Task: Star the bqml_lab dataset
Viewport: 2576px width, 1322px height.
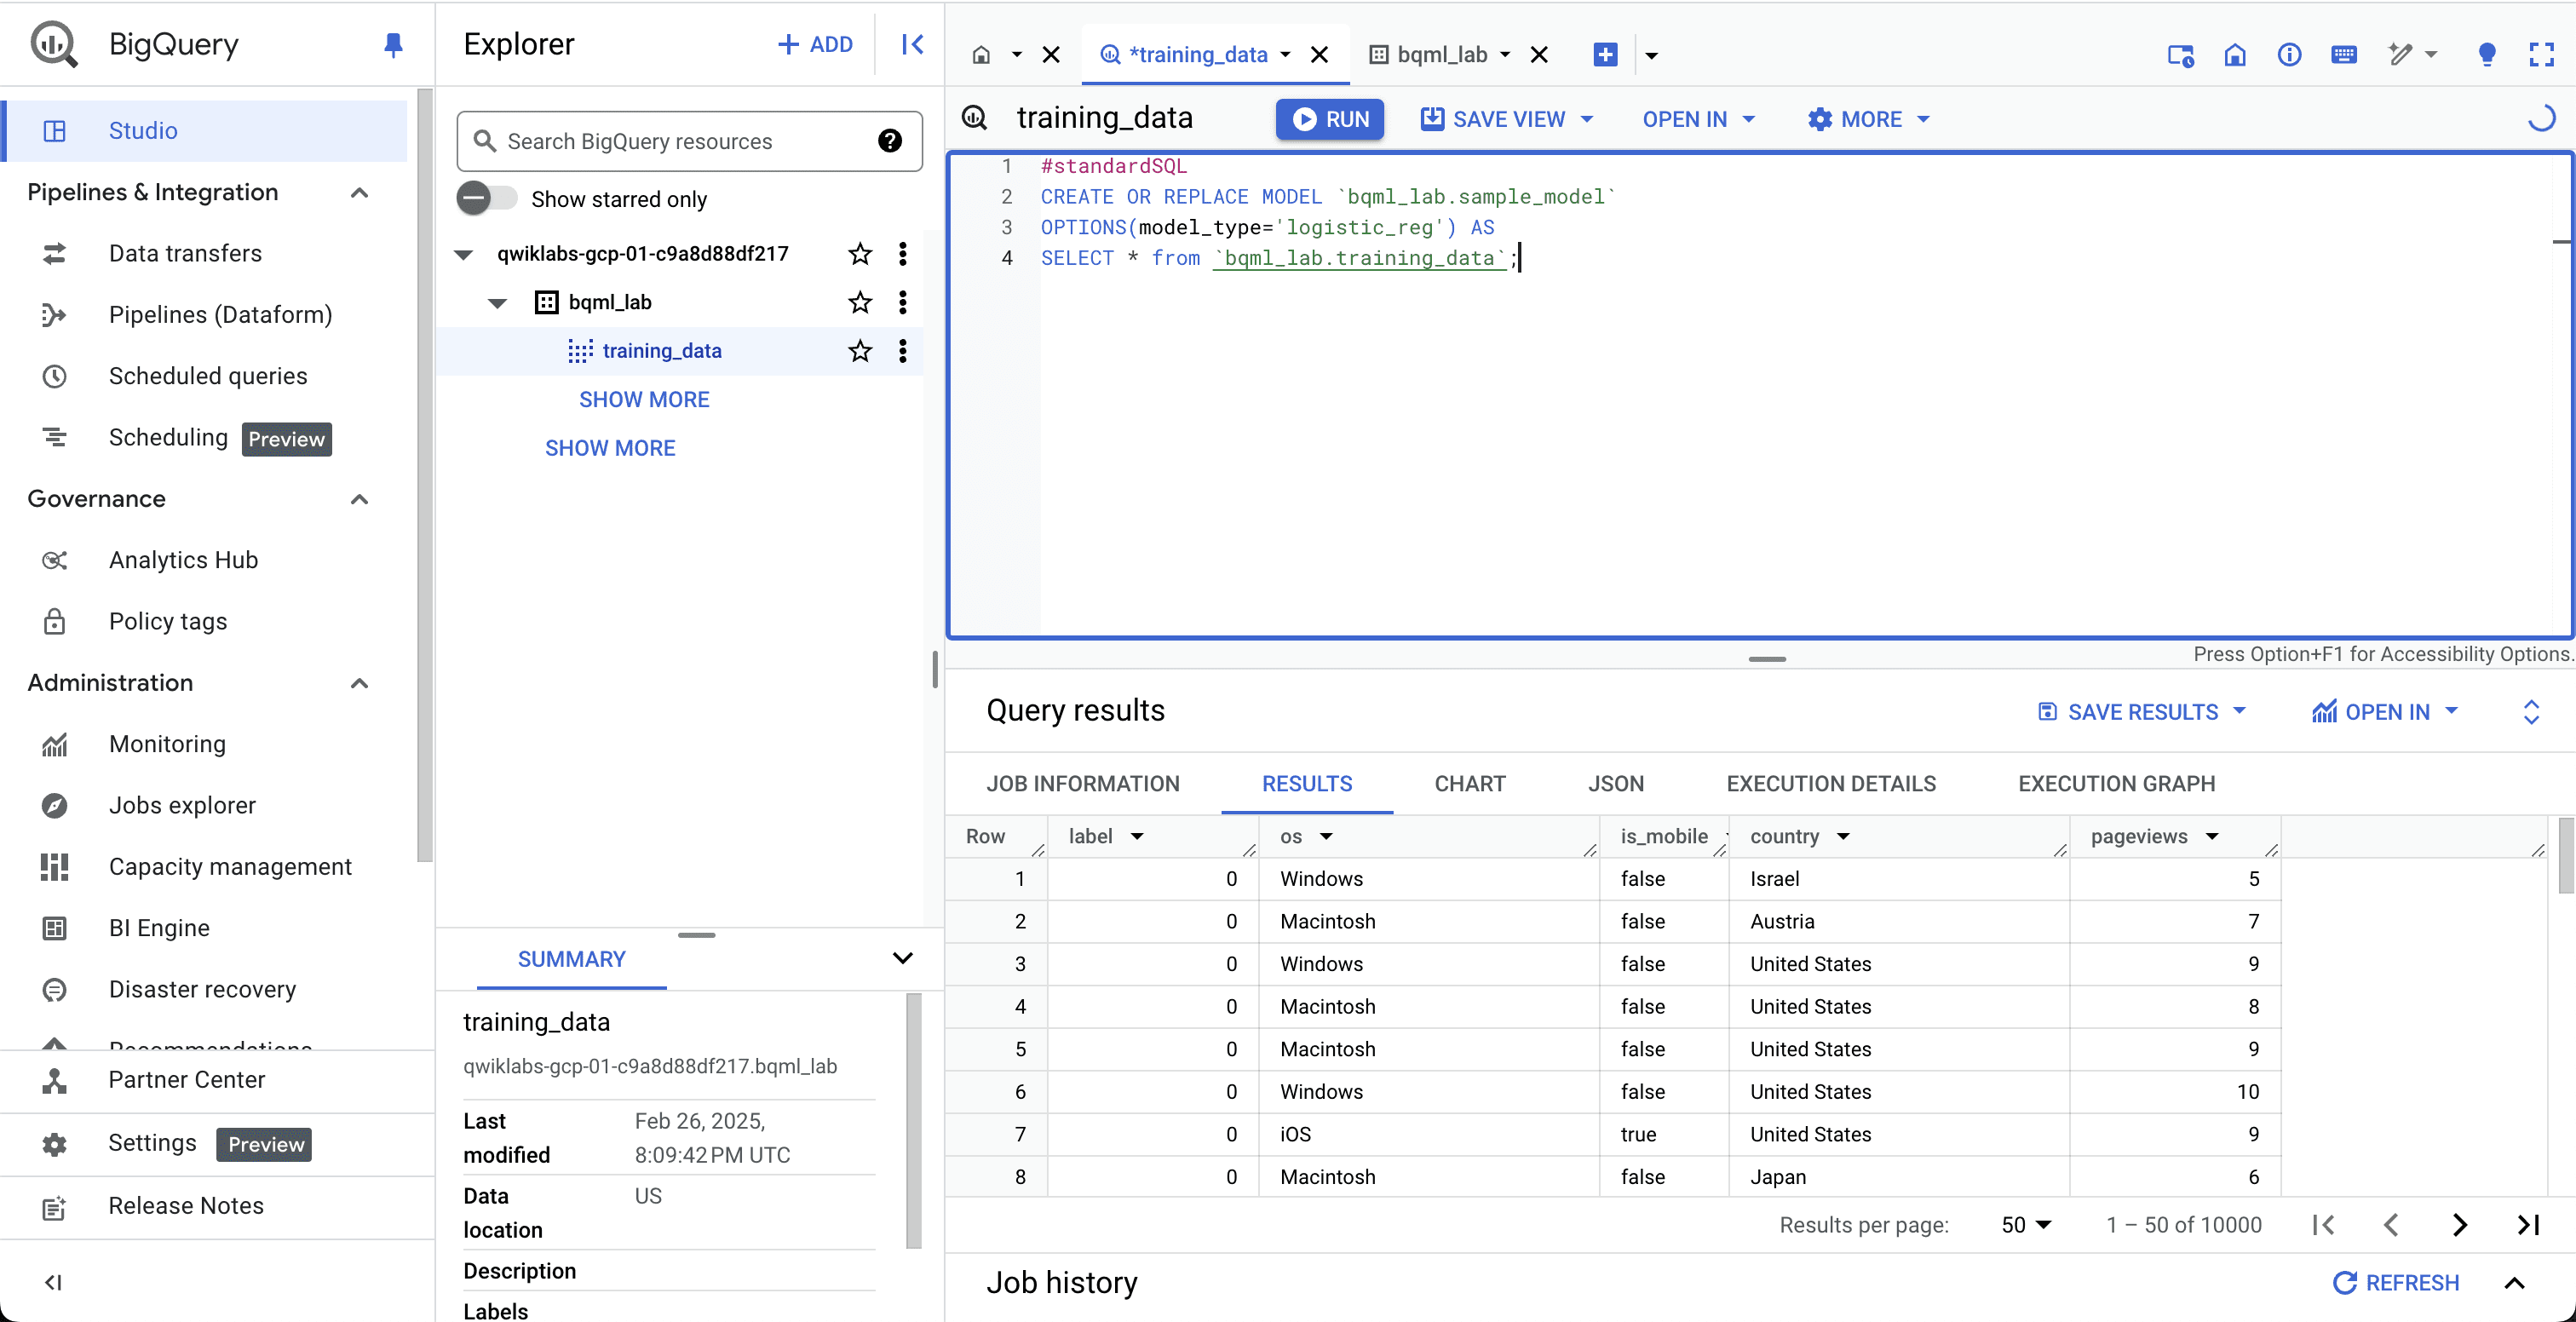Action: tap(859, 302)
